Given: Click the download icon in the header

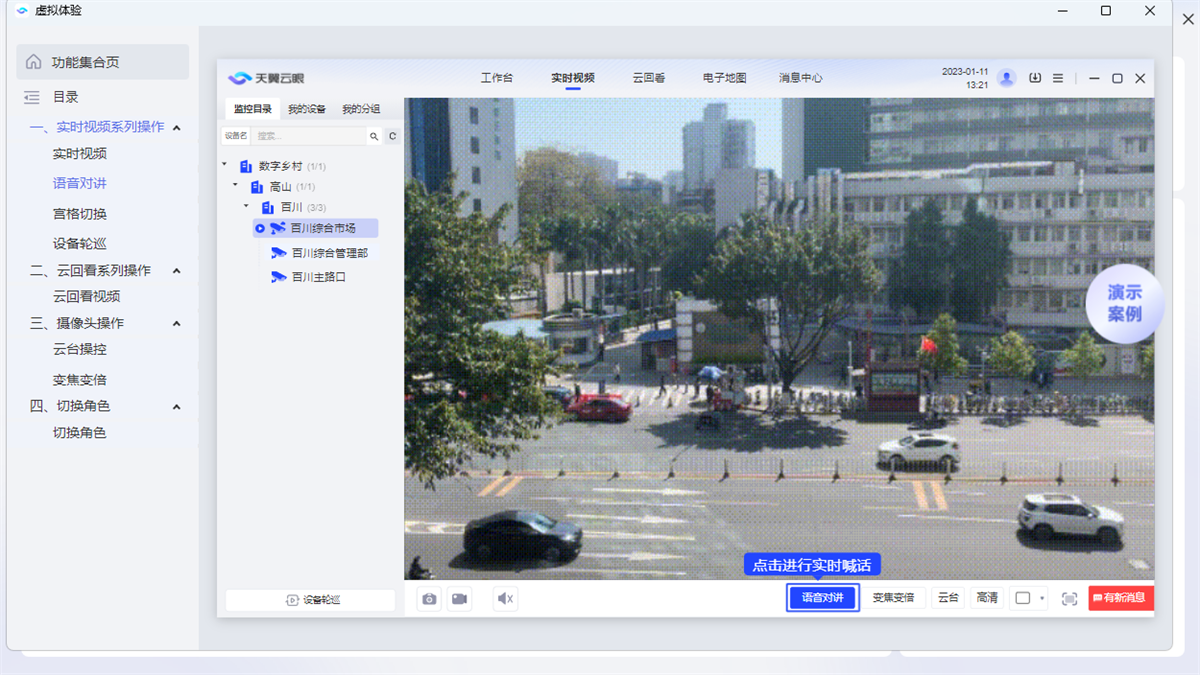Looking at the screenshot, I should pyautogui.click(x=1035, y=78).
